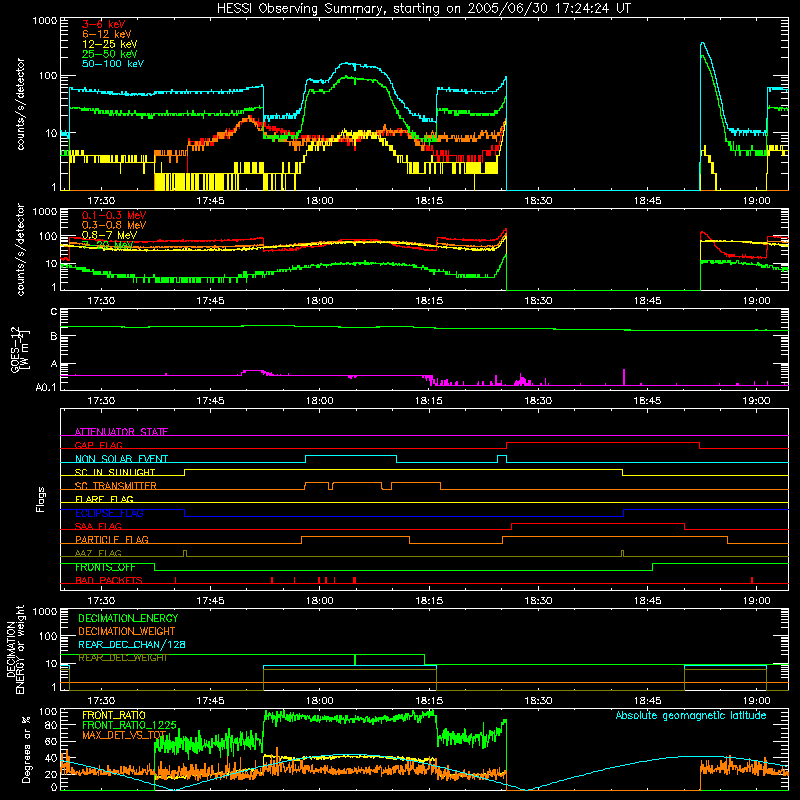Image resolution: width=800 pixels, height=800 pixels.
Task: Click the 18:30 tick label under GOES-12 panel
Action: click(x=538, y=401)
